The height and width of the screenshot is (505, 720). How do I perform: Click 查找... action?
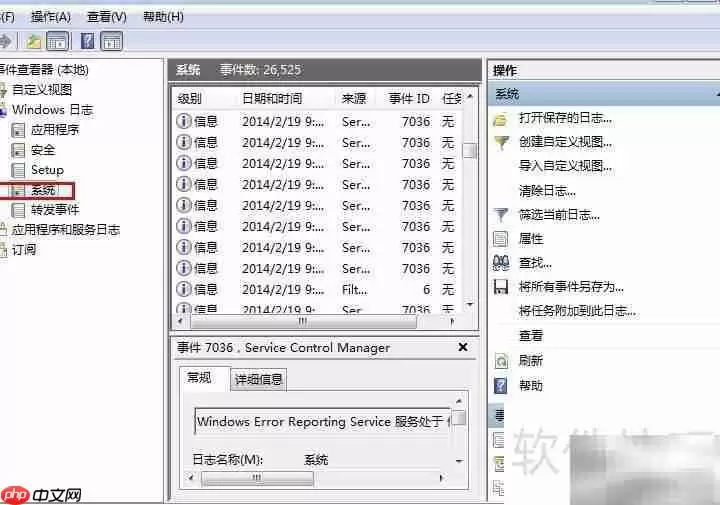tap(535, 263)
